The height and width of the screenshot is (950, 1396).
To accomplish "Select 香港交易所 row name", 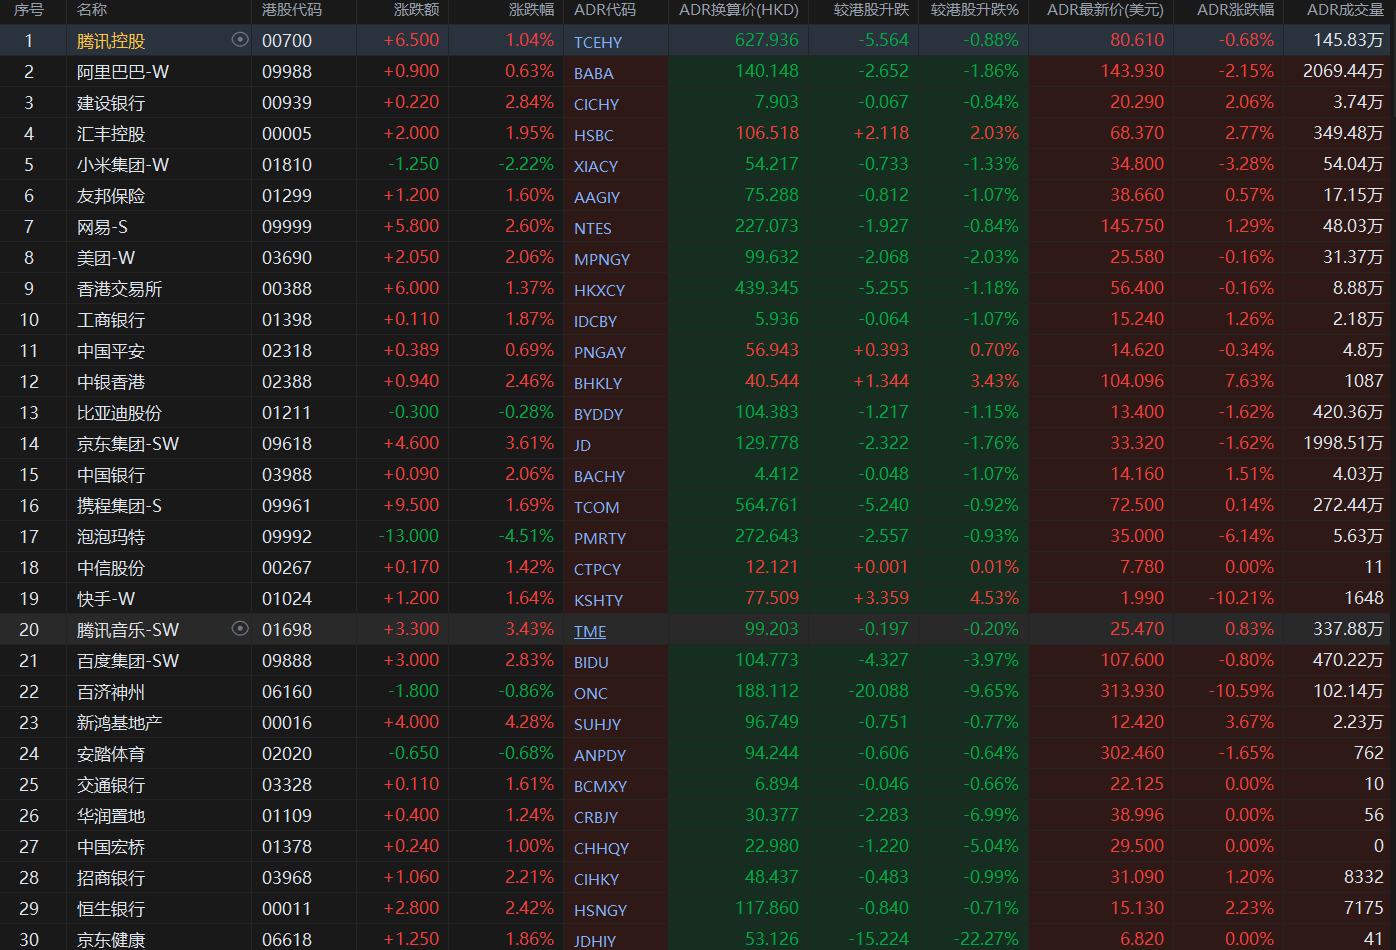I will pos(119,289).
